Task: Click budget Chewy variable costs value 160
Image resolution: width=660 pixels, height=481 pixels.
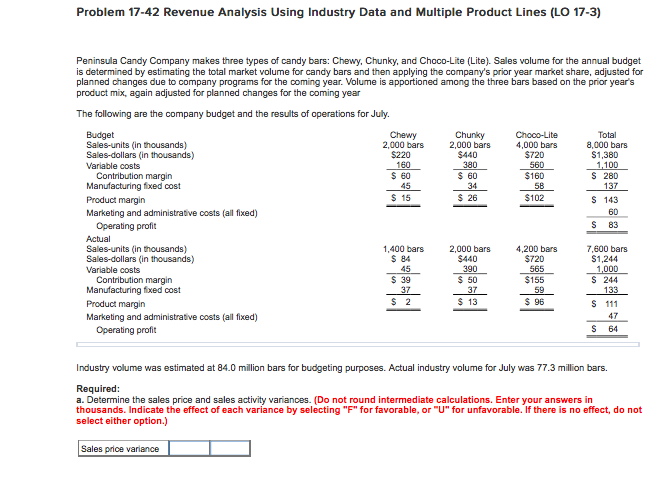Action: [403, 165]
